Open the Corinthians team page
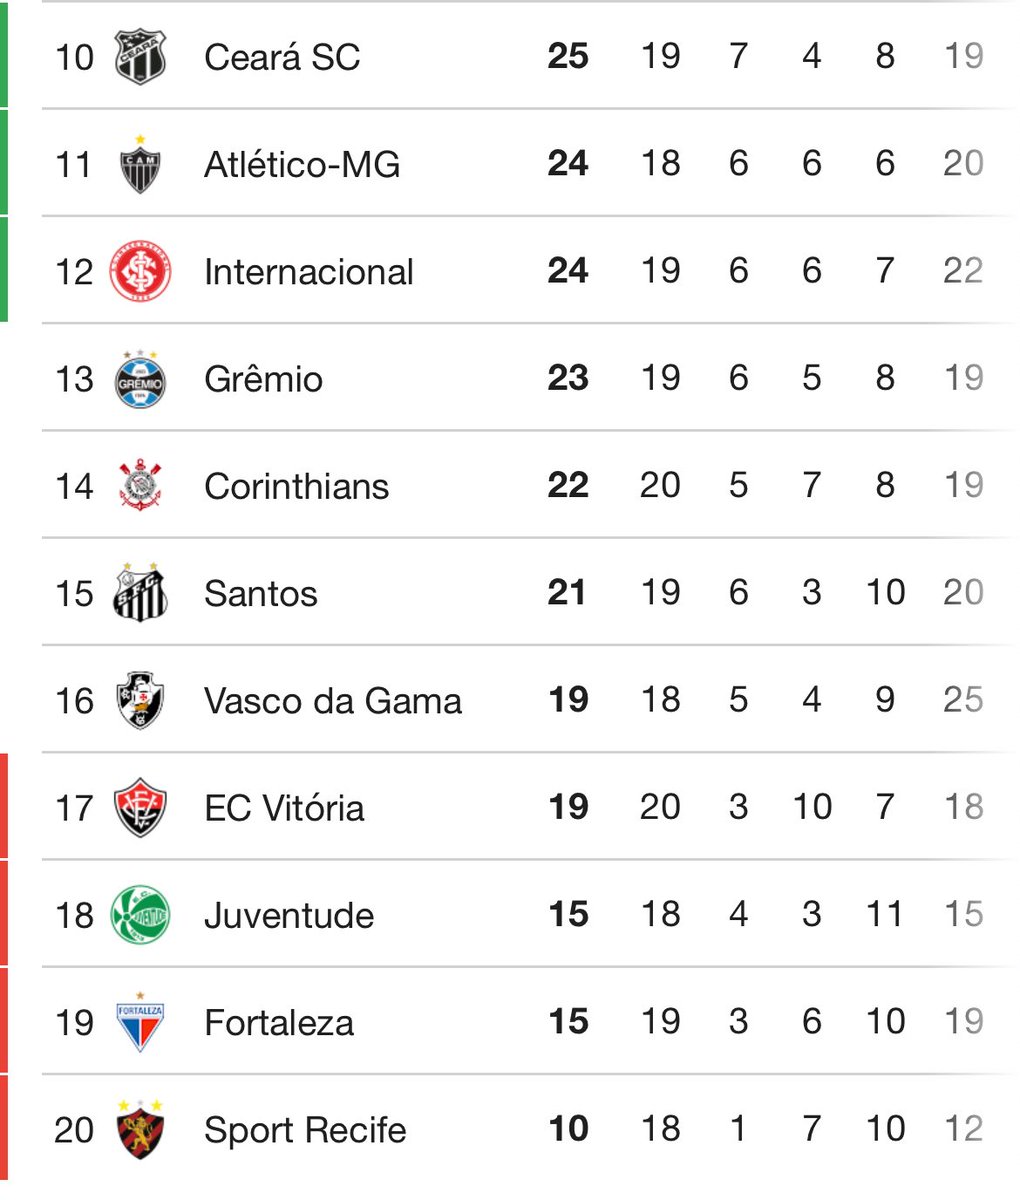1020x1200 pixels. (x=296, y=487)
